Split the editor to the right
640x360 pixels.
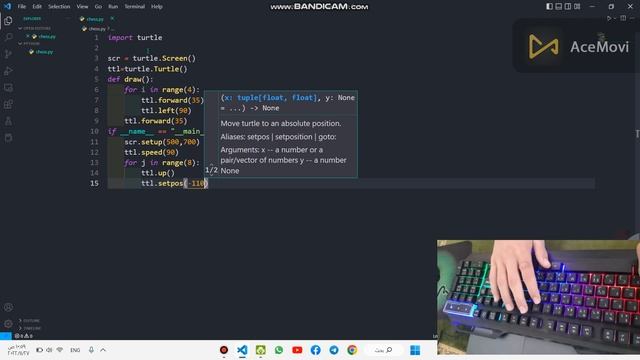click(623, 18)
